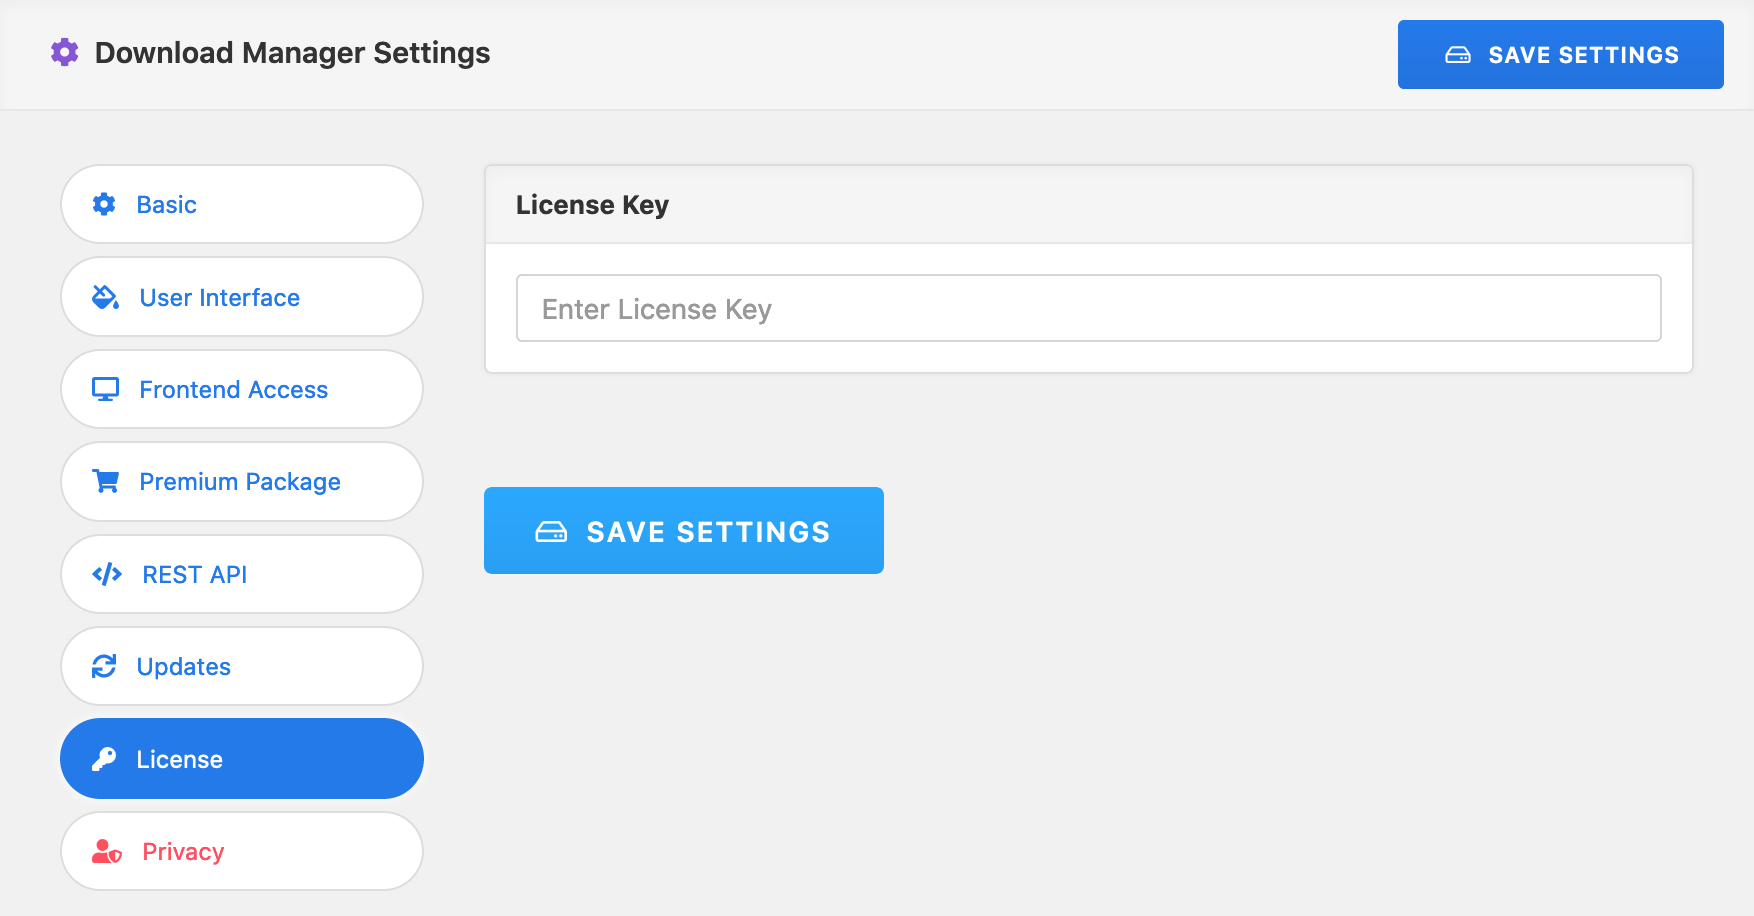Open the REST API tab
This screenshot has width=1754, height=916.
(242, 574)
